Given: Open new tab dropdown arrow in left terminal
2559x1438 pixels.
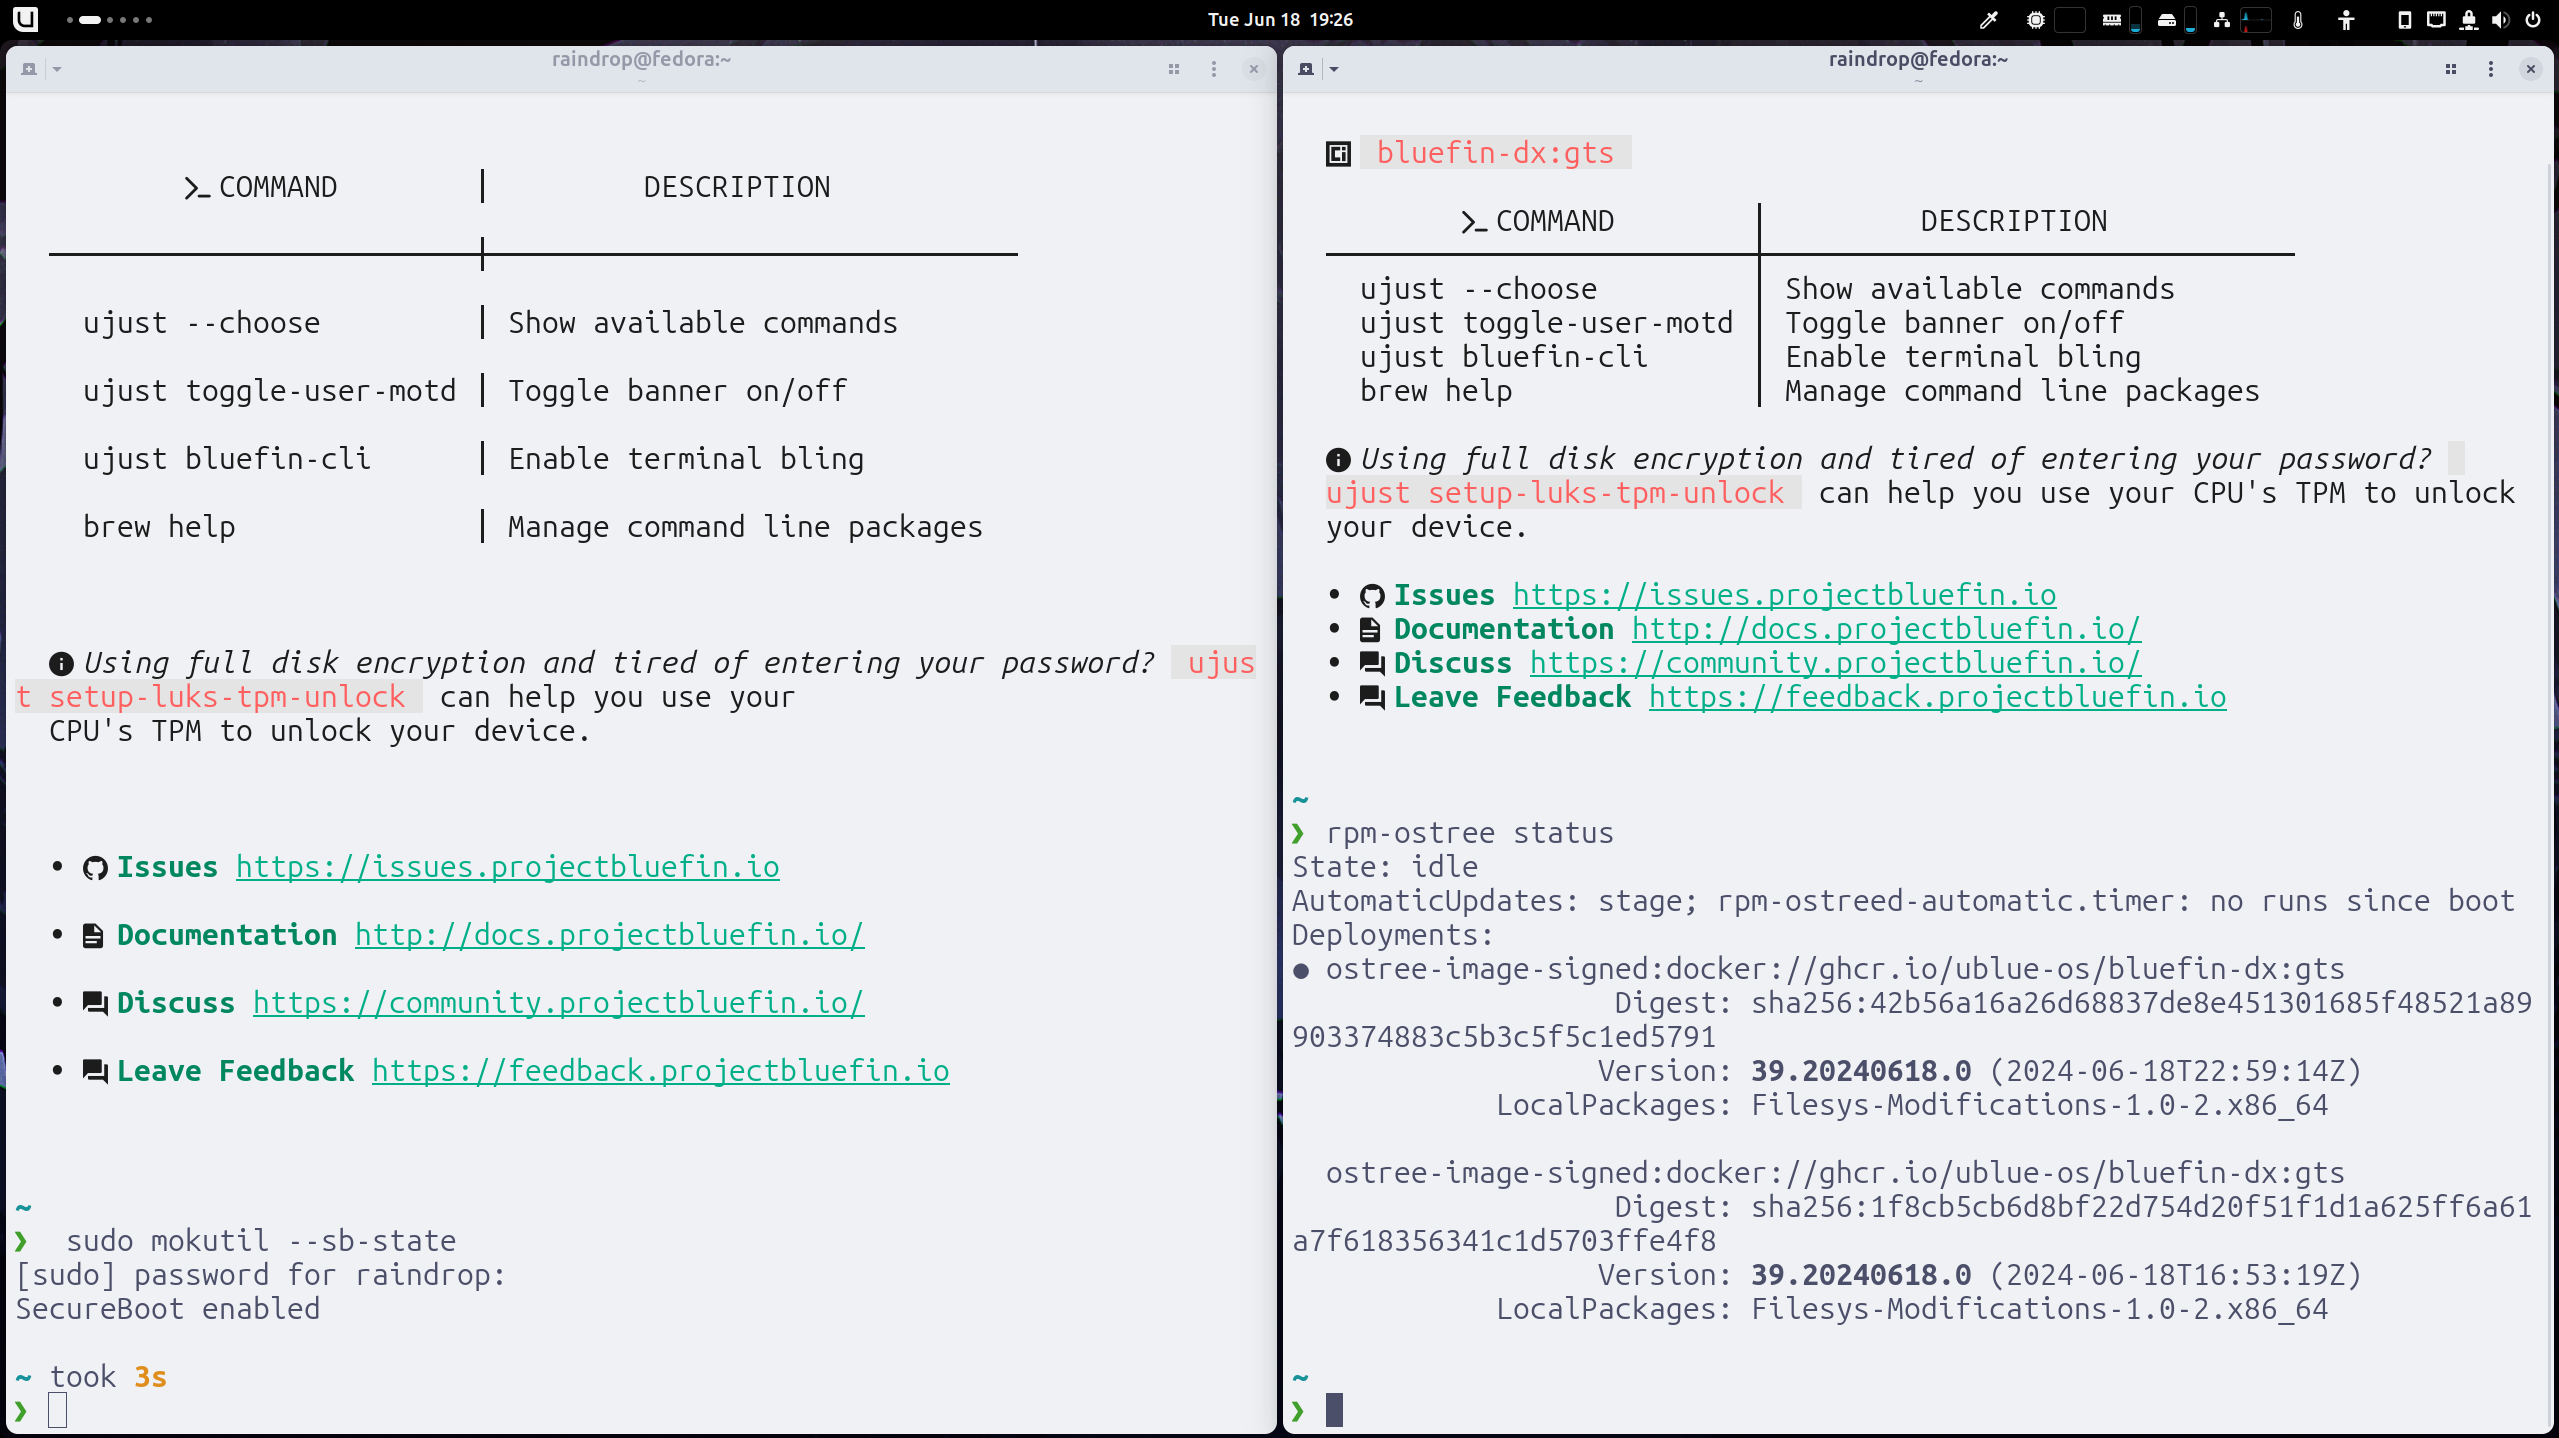Looking at the screenshot, I should pos(57,69).
